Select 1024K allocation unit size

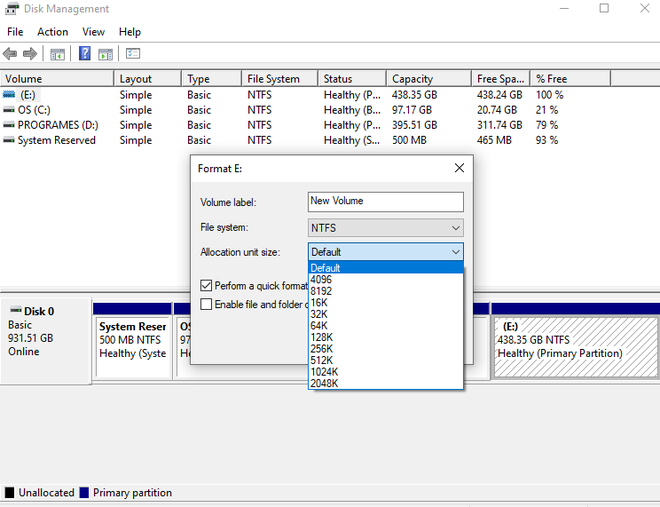coord(386,372)
